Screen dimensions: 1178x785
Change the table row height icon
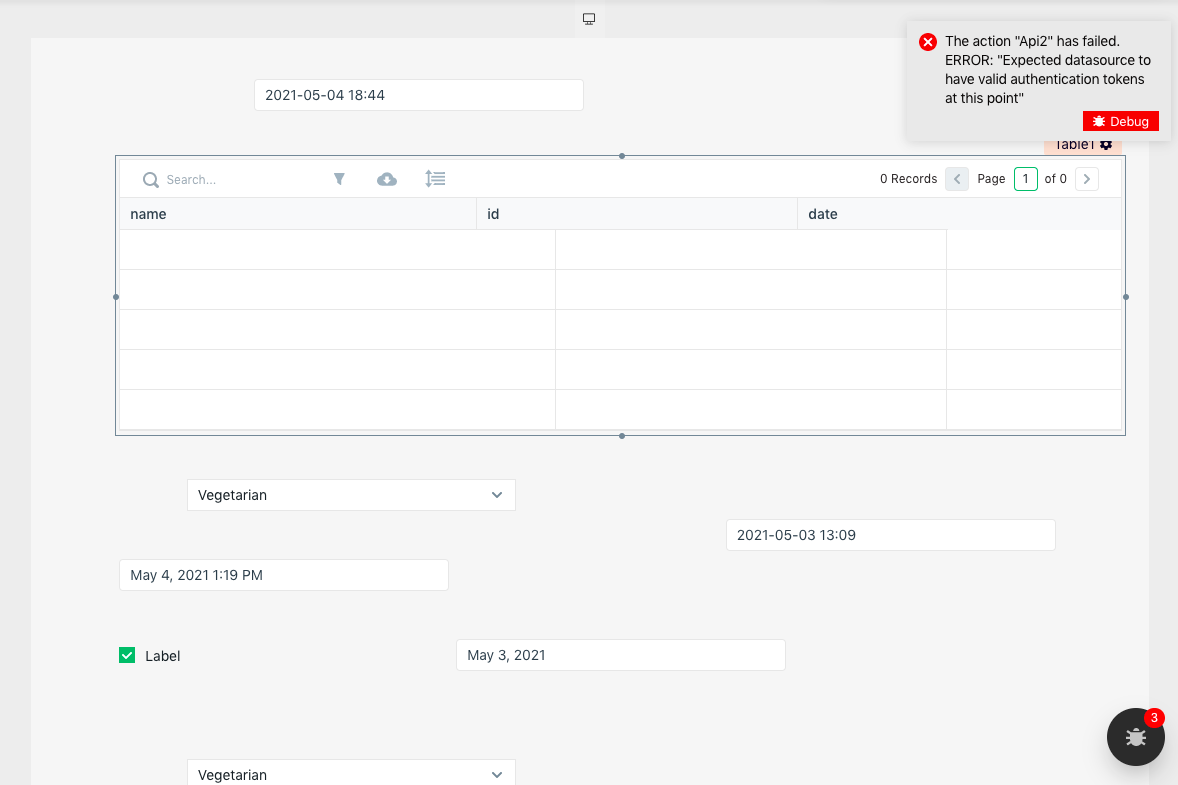coord(435,179)
